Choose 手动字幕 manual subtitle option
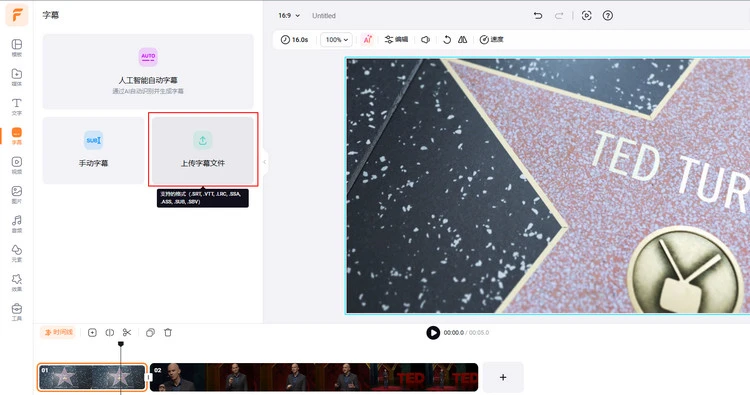The image size is (750, 395). click(x=93, y=150)
